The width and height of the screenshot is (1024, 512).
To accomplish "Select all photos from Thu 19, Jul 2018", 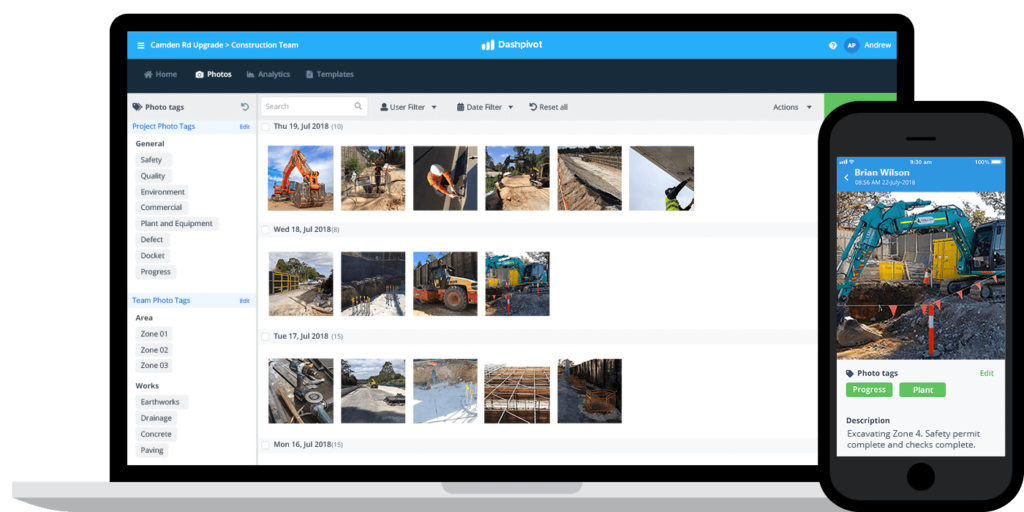I will [266, 127].
